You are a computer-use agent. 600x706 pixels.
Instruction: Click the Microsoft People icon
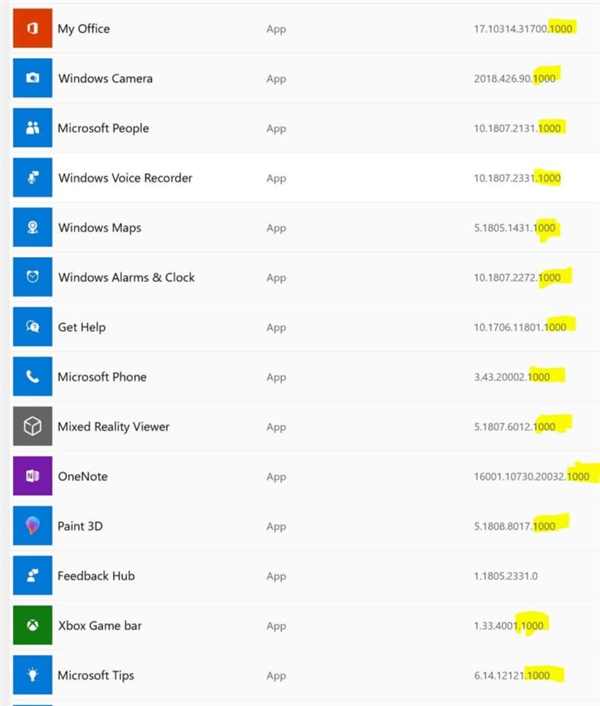[x=32, y=128]
